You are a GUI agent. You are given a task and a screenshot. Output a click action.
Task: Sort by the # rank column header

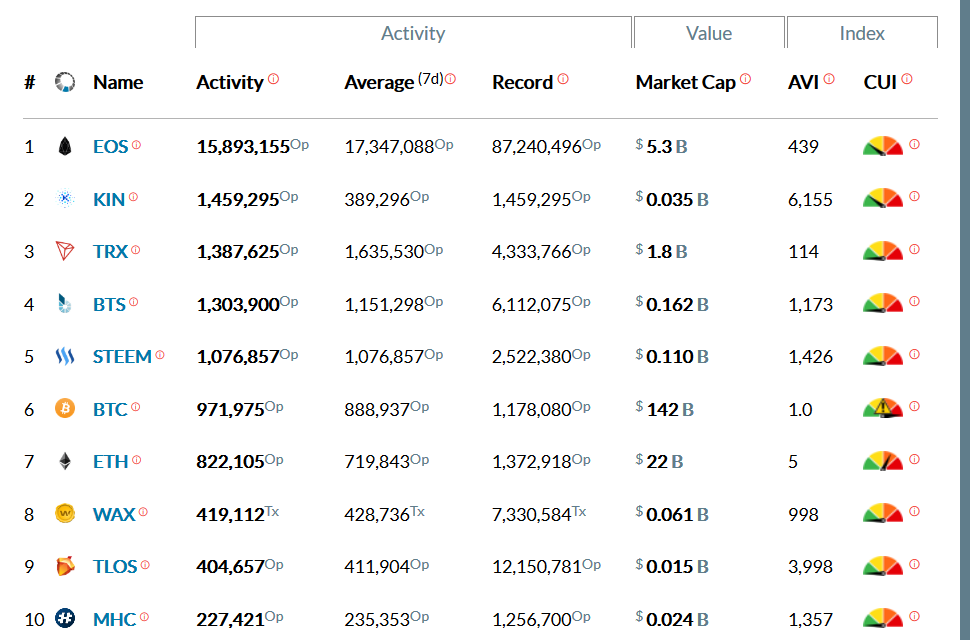click(x=30, y=82)
